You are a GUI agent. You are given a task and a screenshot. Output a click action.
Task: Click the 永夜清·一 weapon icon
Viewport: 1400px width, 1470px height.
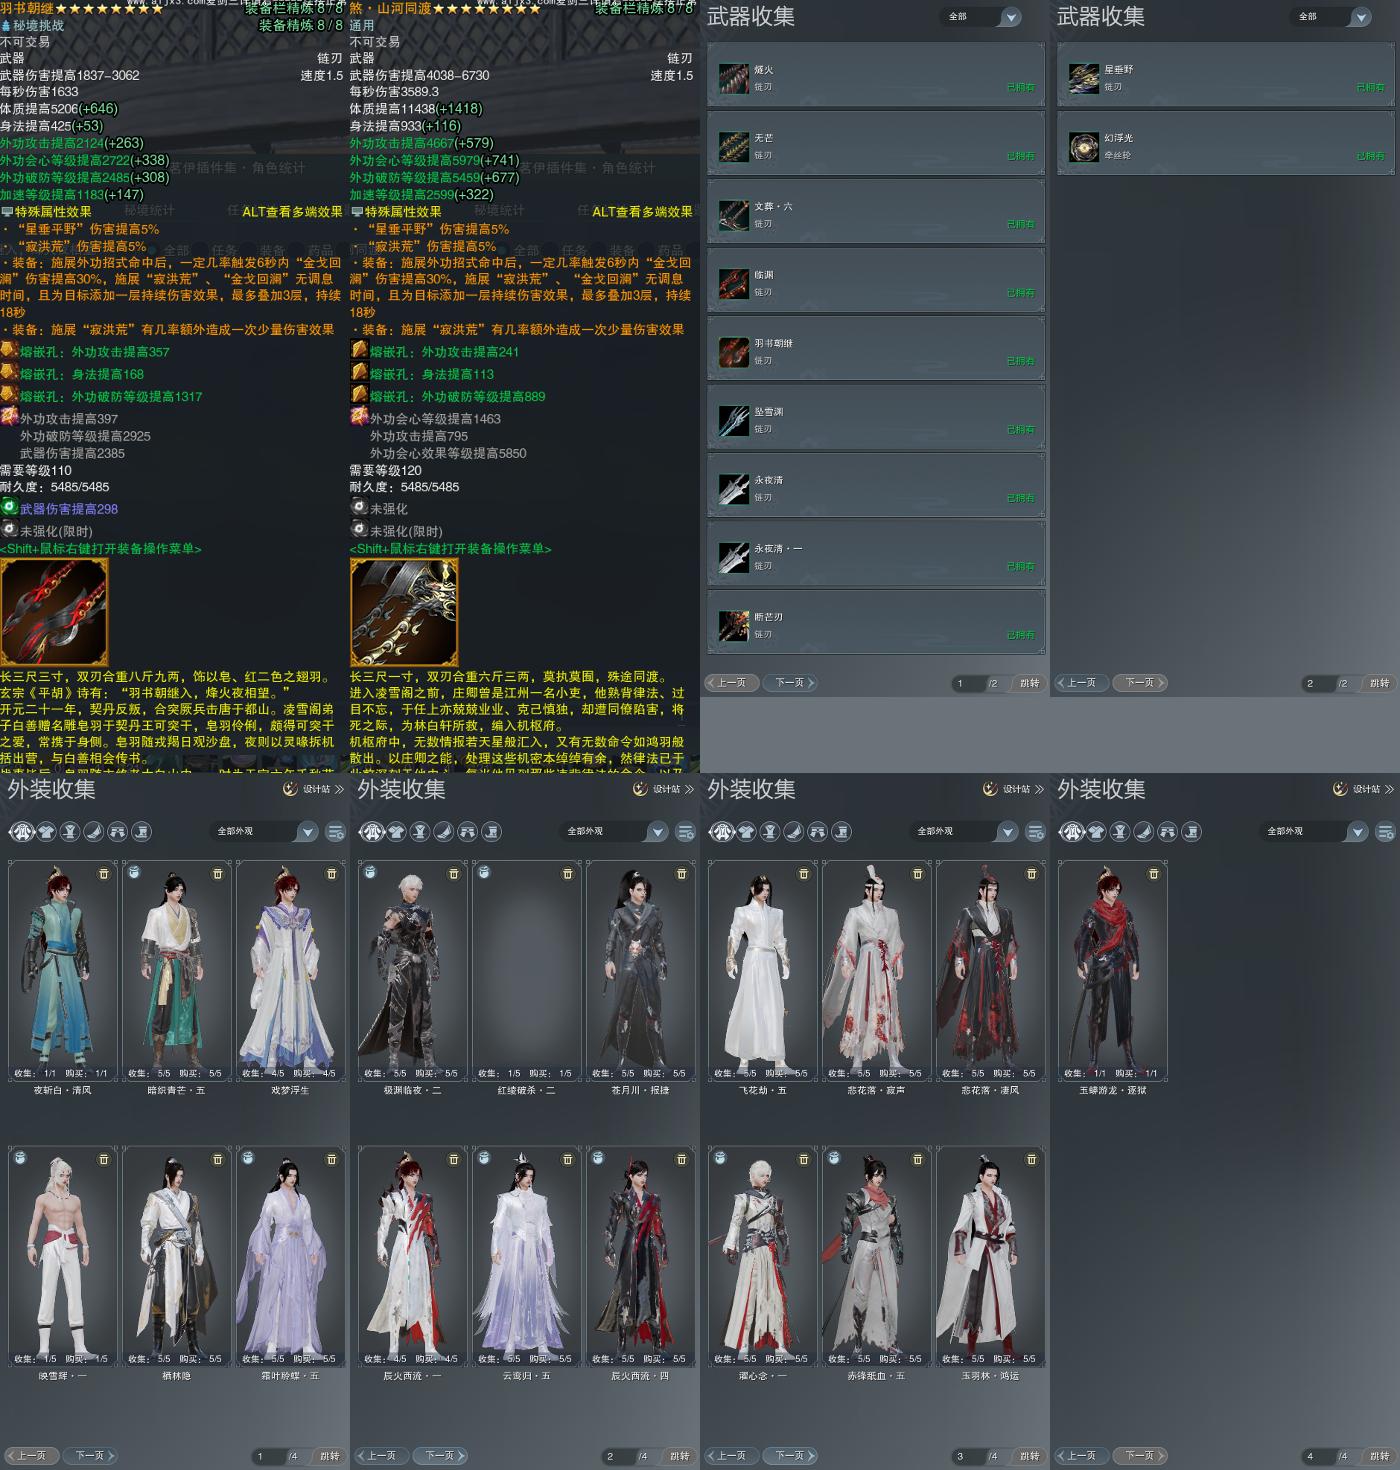coord(733,557)
